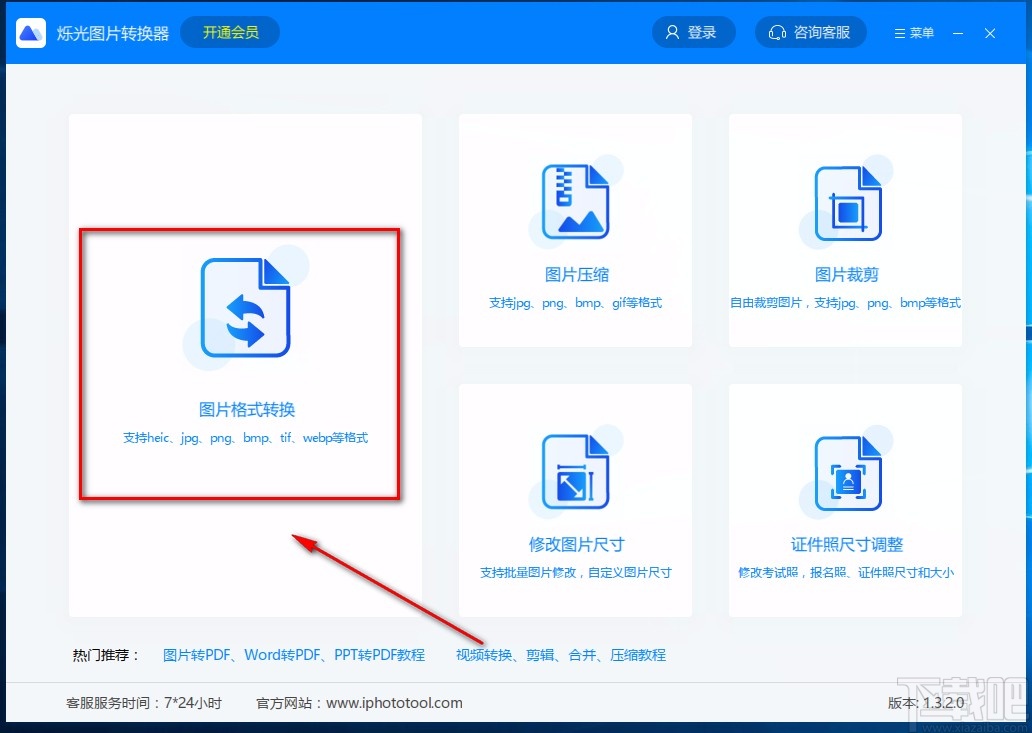Click the headset icon beside 咨询客服

(778, 32)
